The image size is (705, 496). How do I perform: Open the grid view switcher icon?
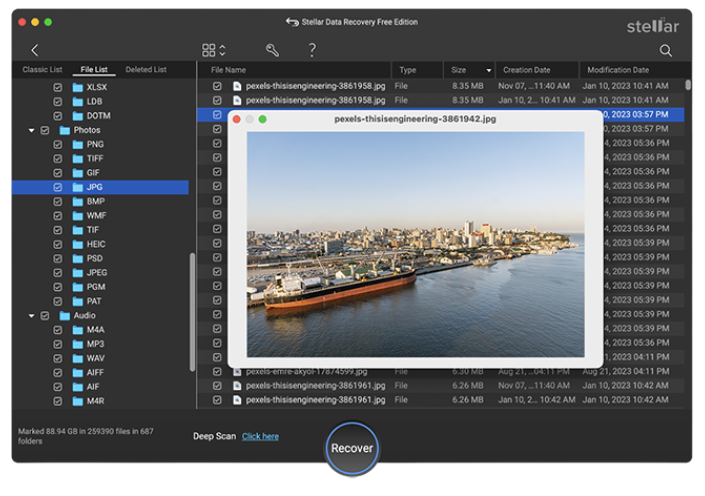click(209, 50)
